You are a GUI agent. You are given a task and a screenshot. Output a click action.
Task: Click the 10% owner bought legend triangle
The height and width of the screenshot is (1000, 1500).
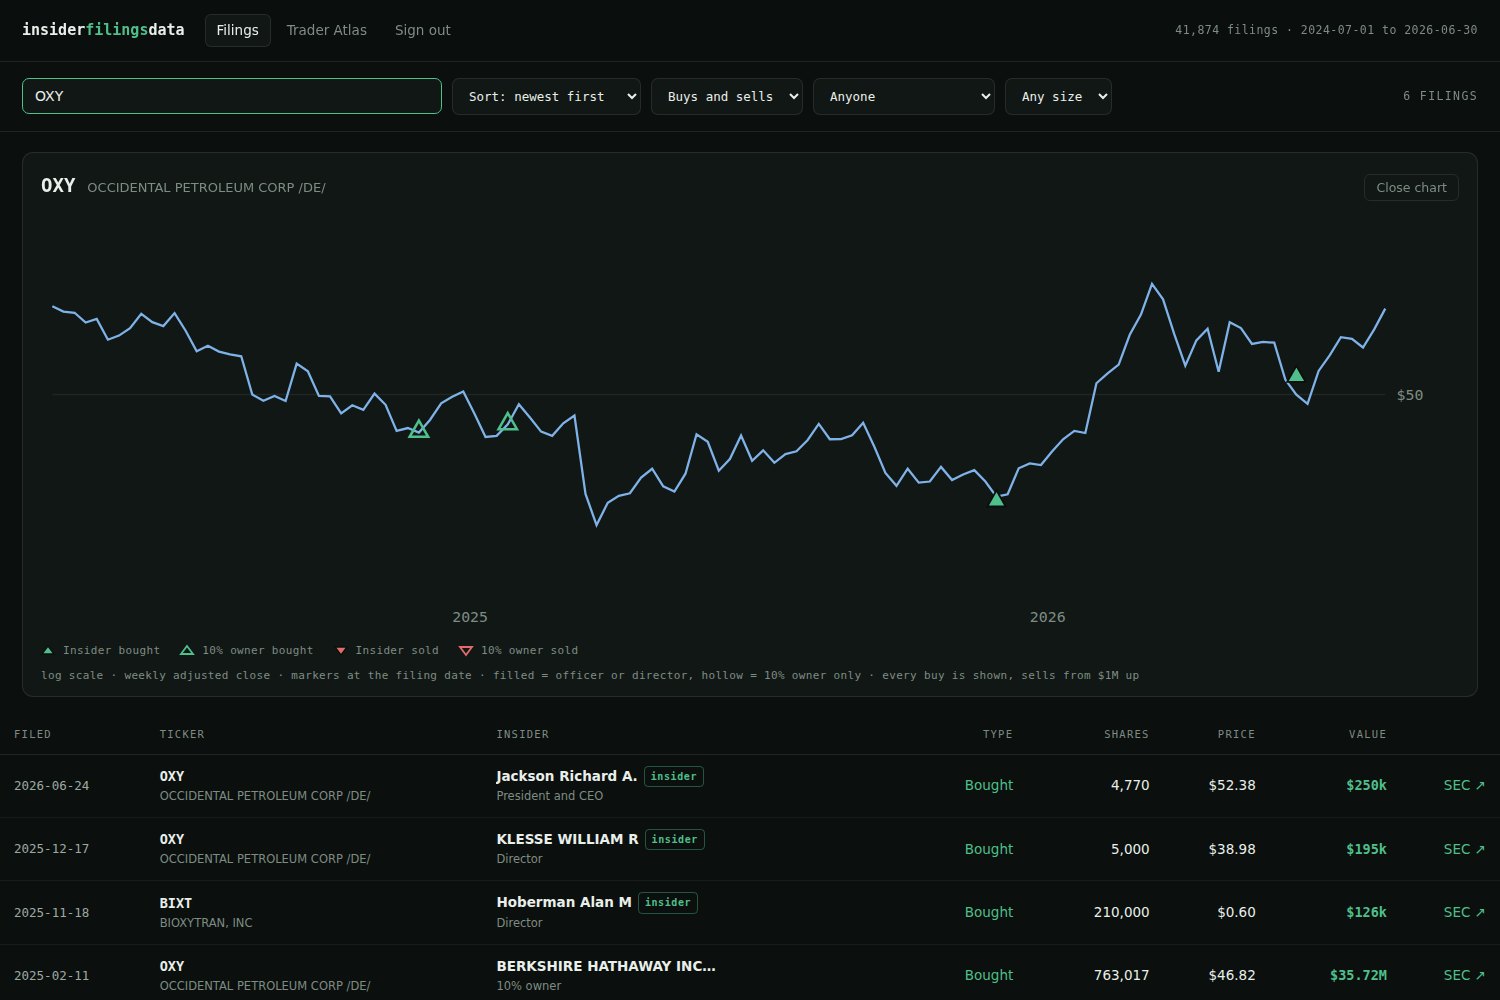[187, 651]
